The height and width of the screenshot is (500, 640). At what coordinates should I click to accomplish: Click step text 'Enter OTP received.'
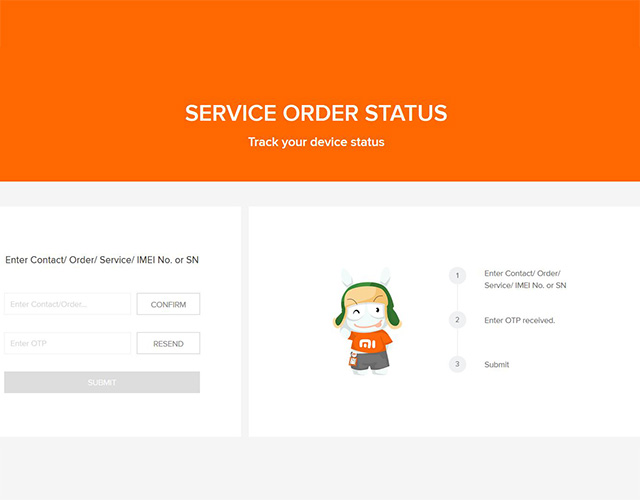[x=520, y=320]
